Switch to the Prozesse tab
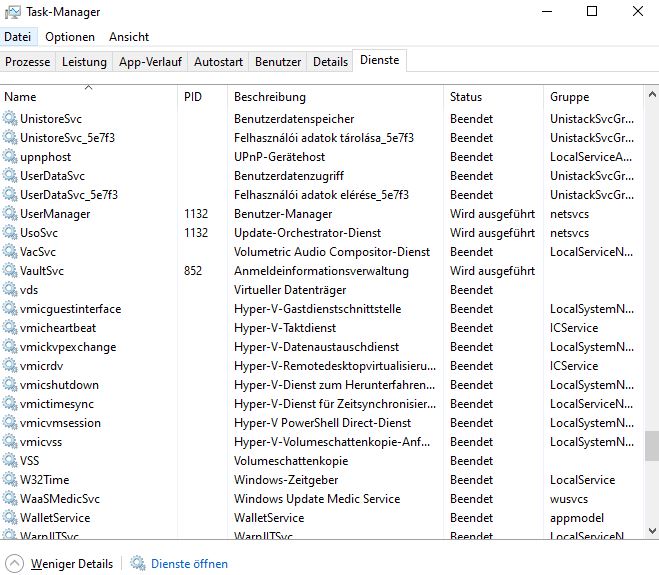This screenshot has width=659, height=575. 28,62
